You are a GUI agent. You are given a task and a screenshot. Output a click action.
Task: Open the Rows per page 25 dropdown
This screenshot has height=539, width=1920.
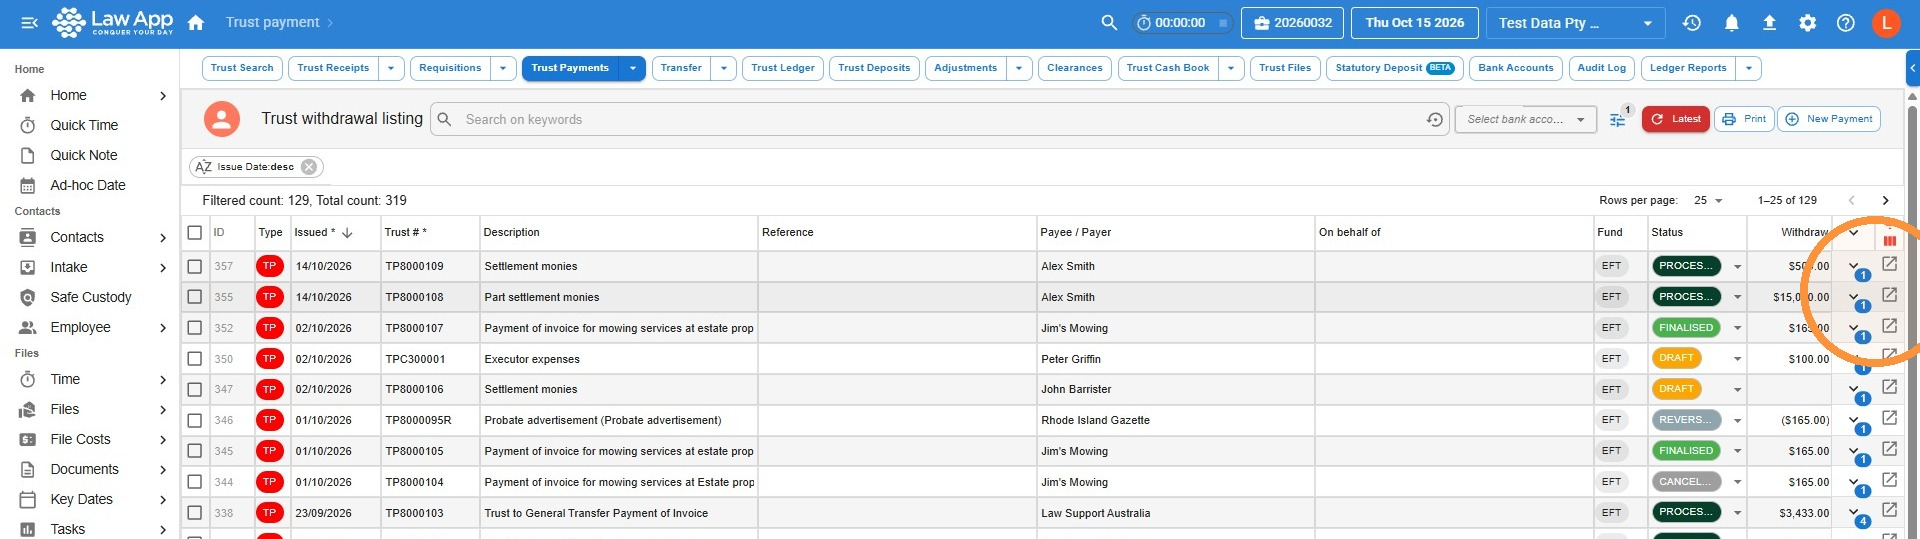coord(1709,200)
